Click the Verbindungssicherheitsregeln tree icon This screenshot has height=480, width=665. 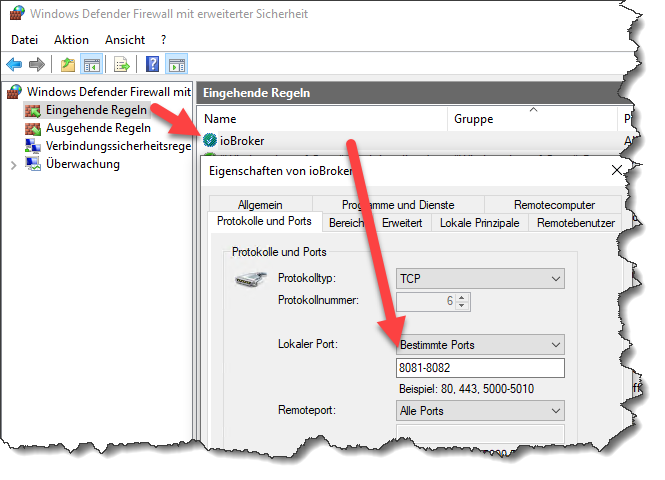pos(33,146)
